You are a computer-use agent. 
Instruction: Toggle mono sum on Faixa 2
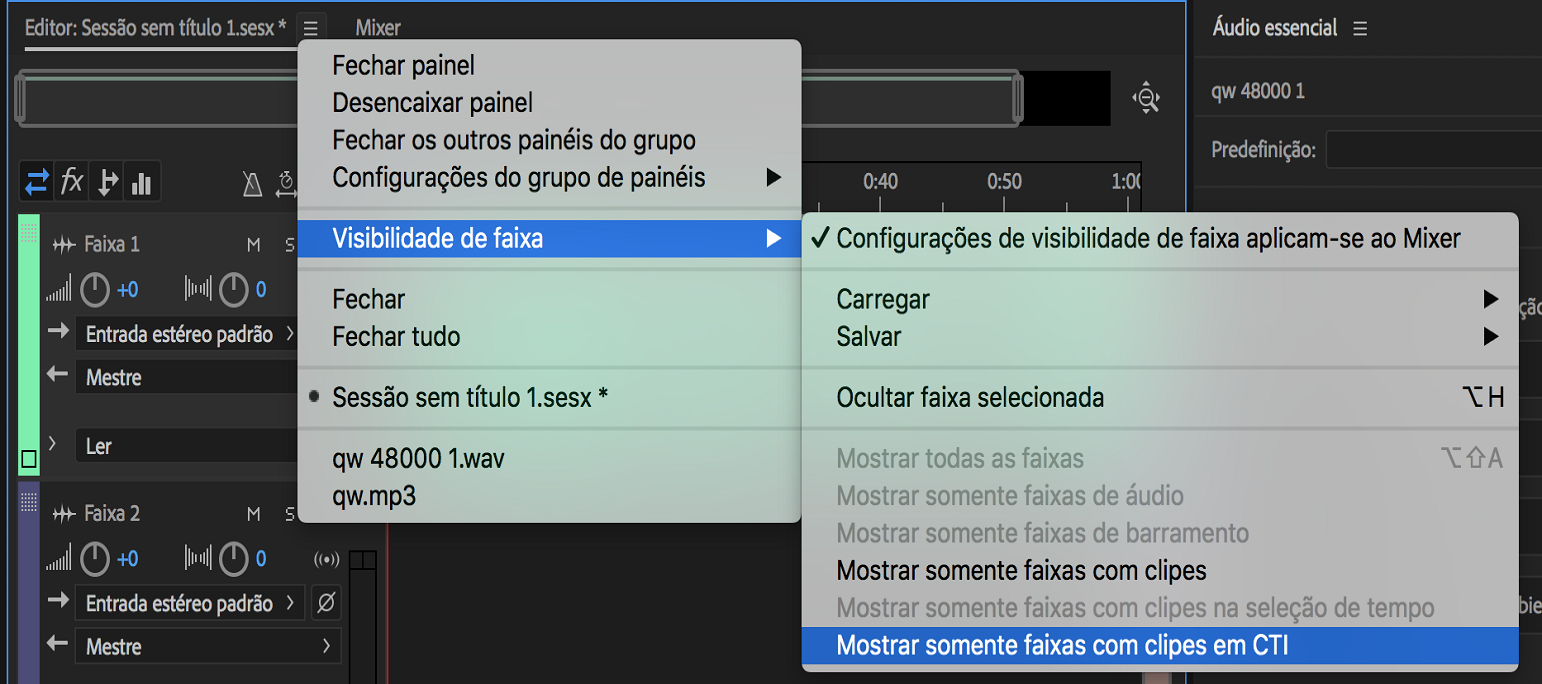(x=326, y=559)
